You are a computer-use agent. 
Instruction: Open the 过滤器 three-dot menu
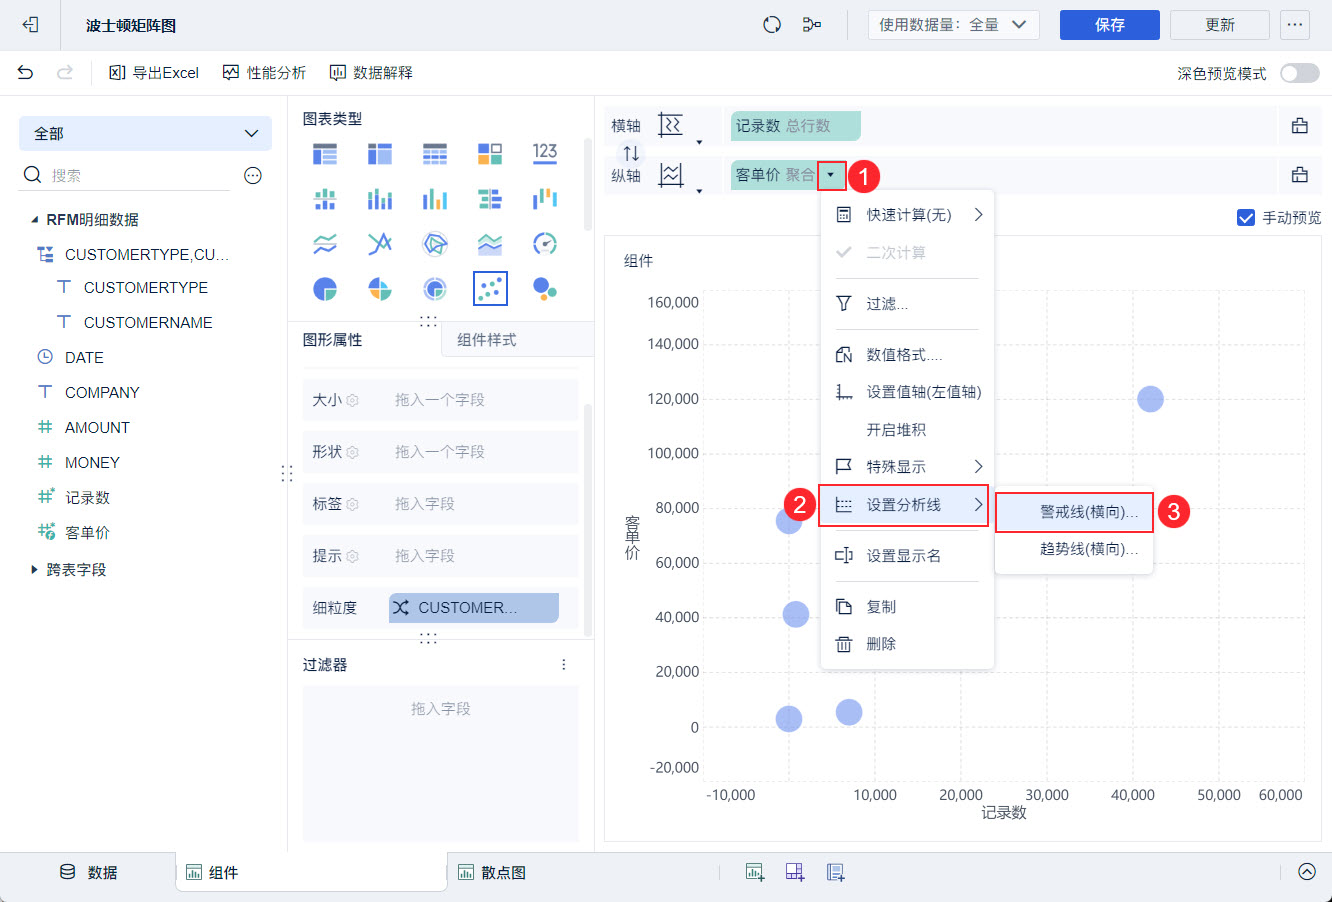pos(564,665)
